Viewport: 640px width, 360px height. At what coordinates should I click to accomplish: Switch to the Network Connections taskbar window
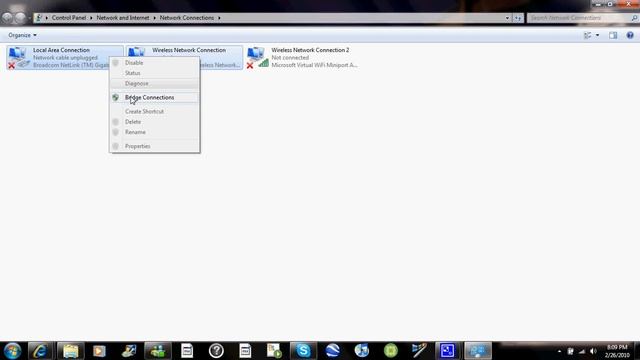pos(478,351)
